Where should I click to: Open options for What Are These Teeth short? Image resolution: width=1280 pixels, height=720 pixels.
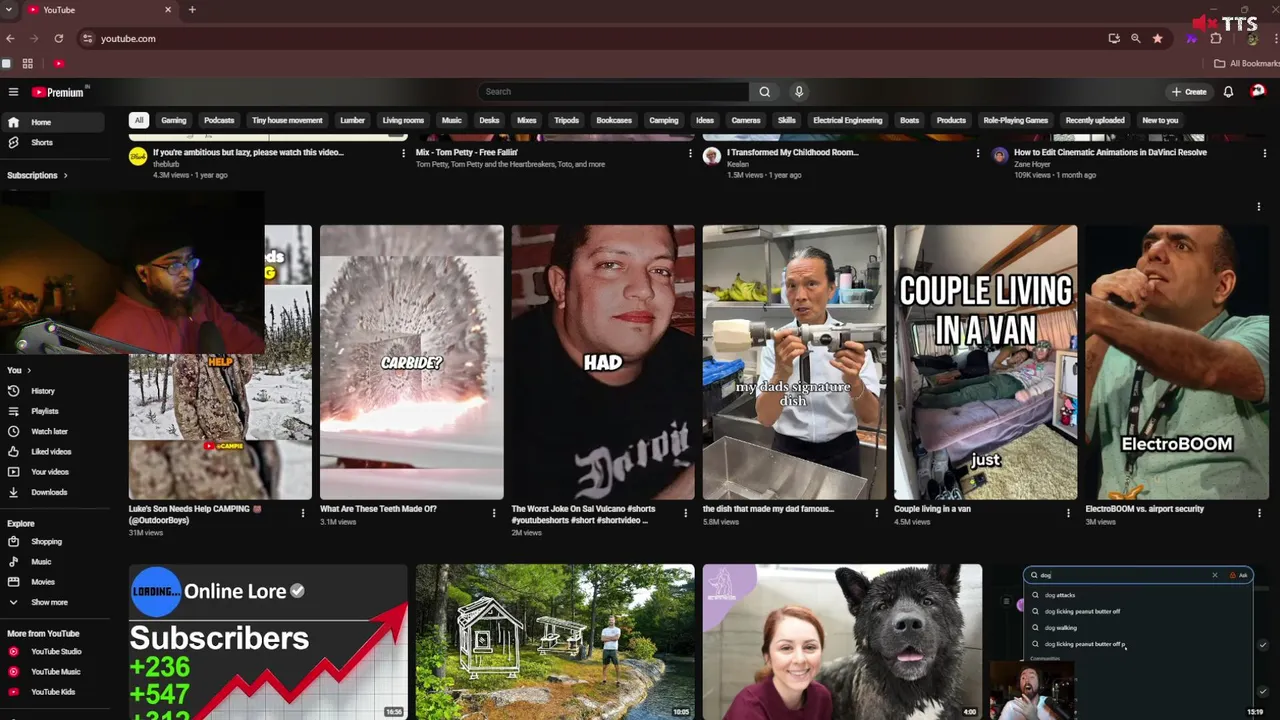(x=494, y=513)
